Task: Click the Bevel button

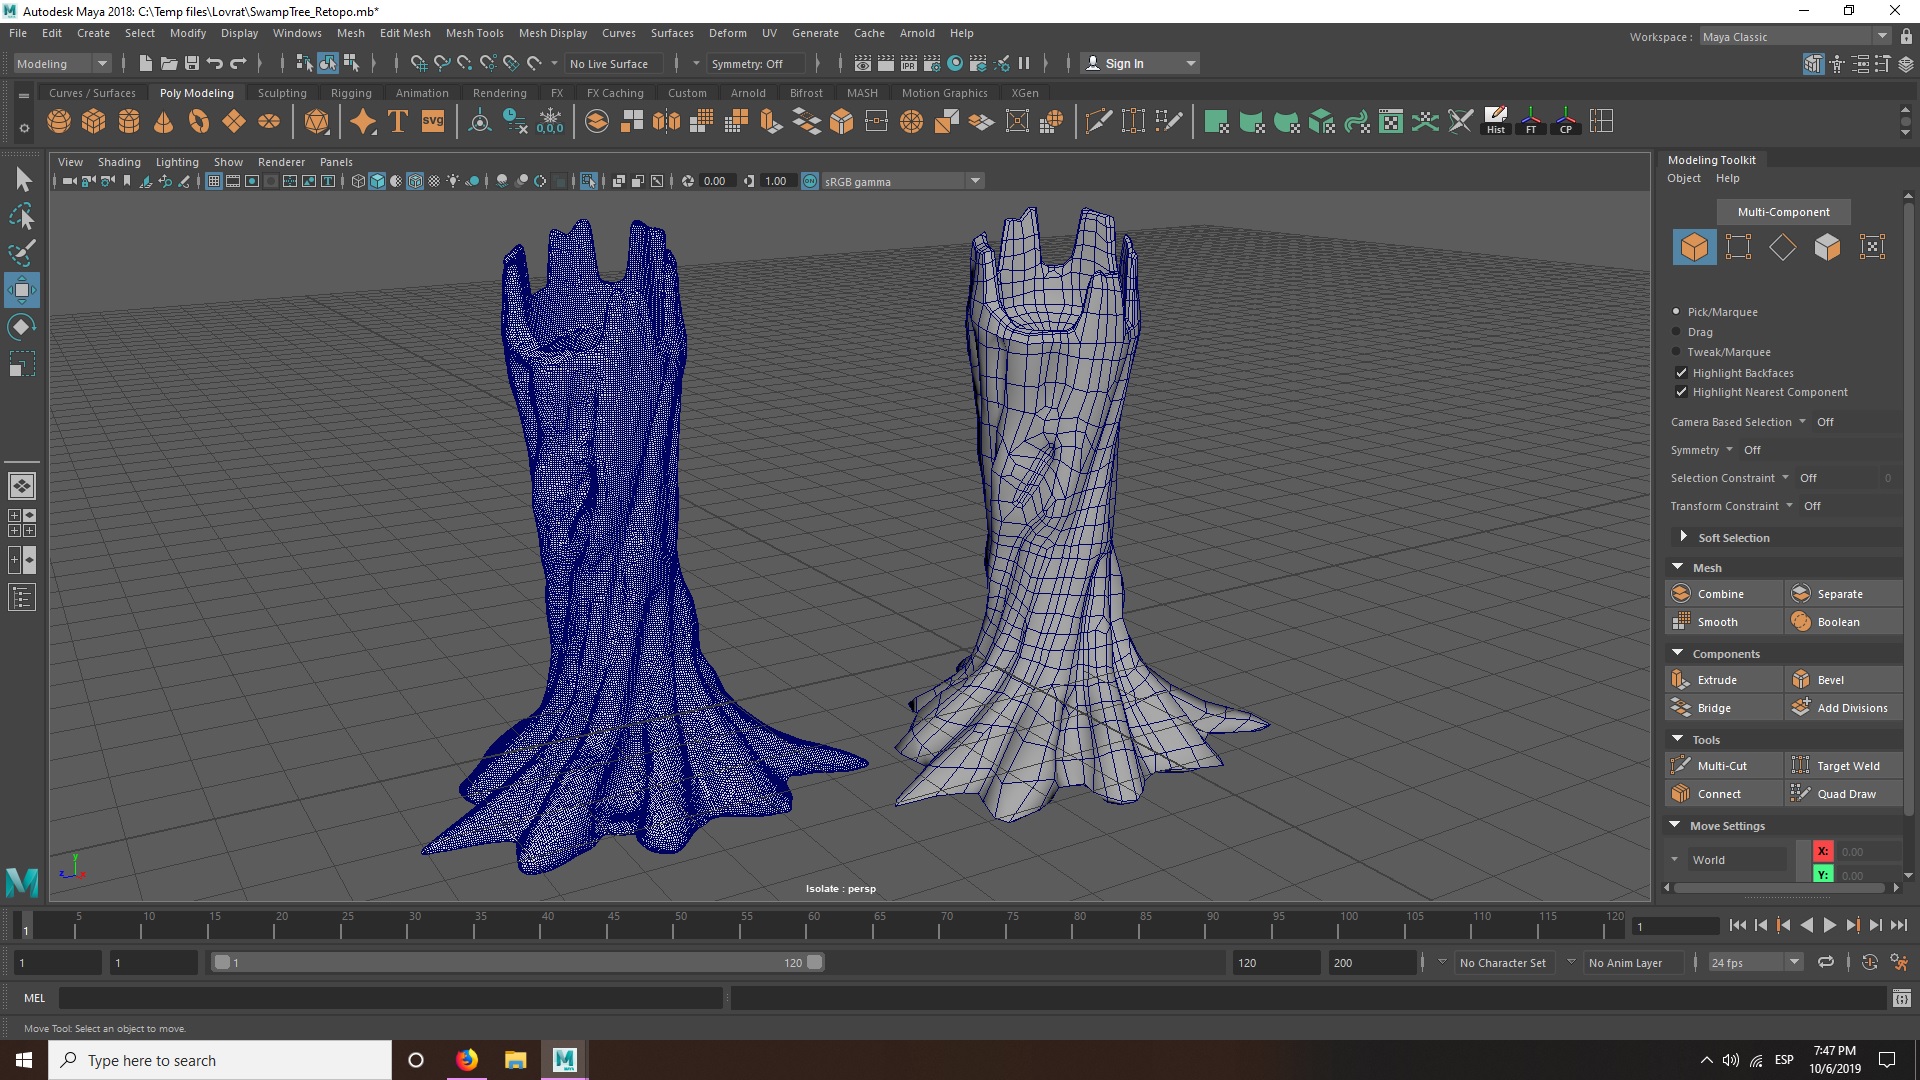Action: tap(1830, 680)
